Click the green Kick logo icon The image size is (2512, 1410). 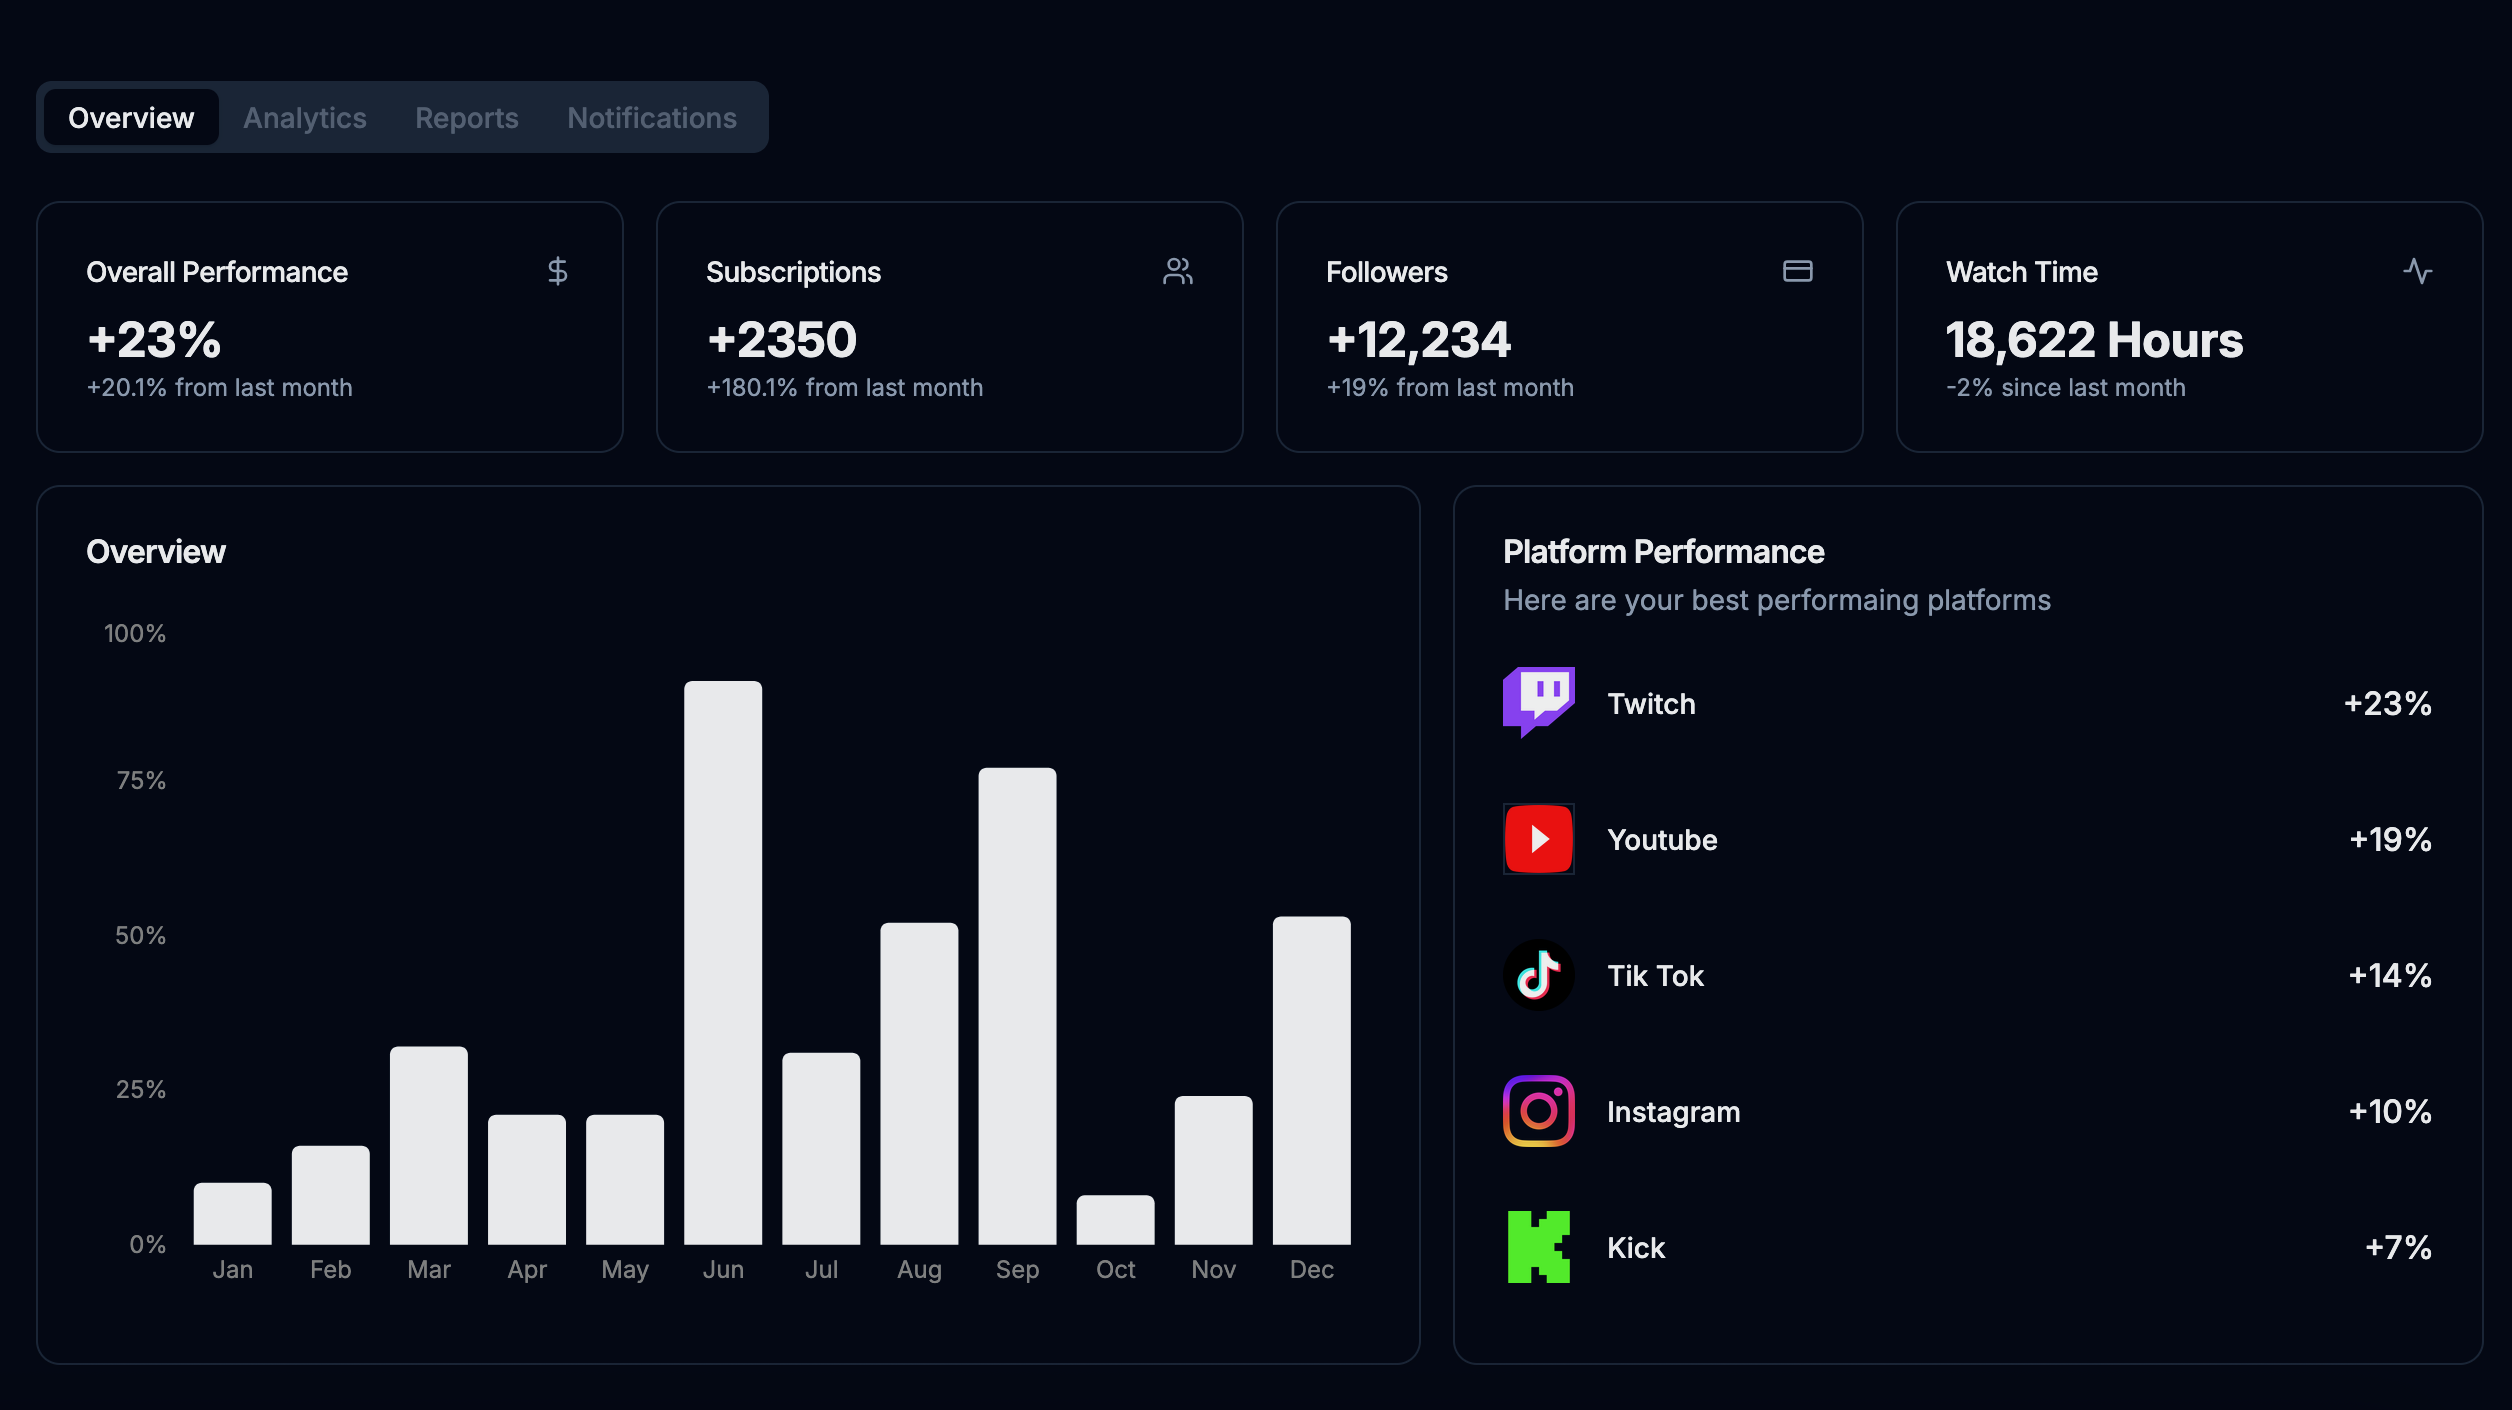pyautogui.click(x=1538, y=1247)
